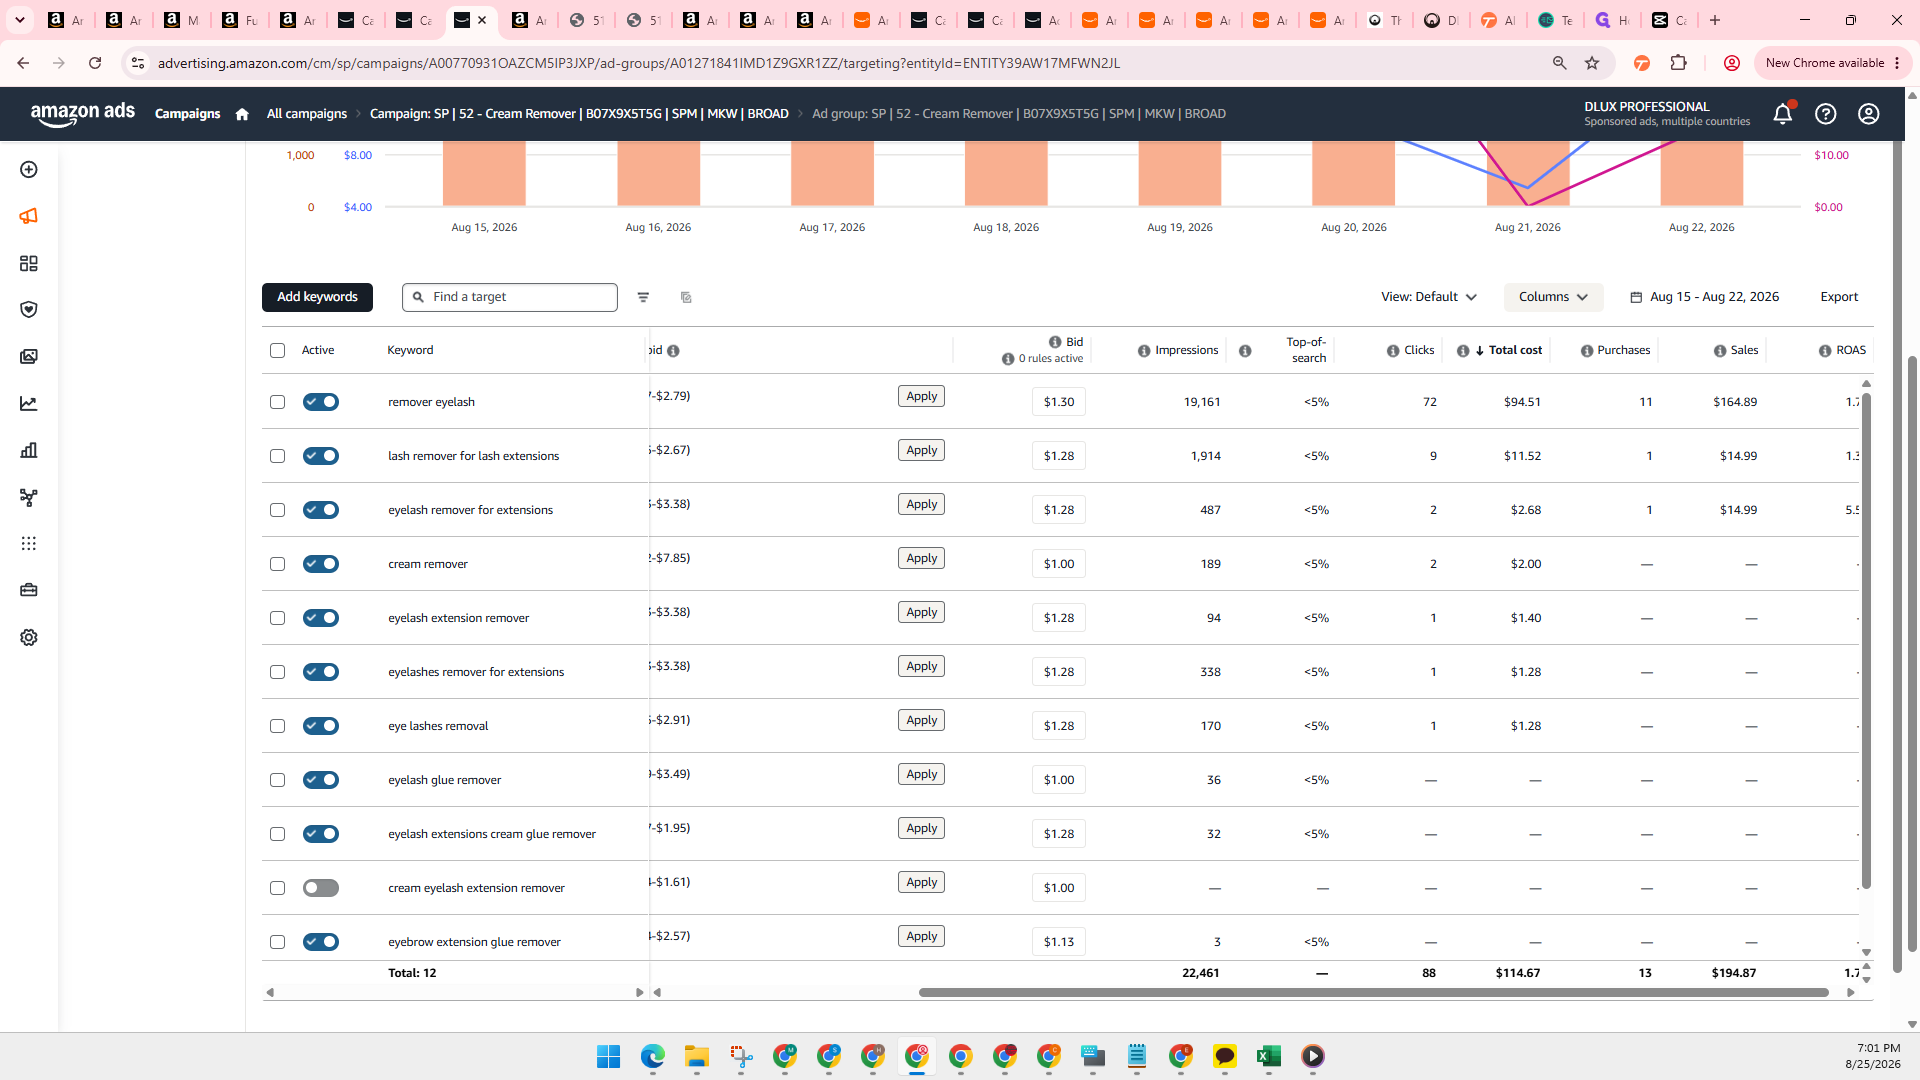1920x1080 pixels.
Task: Open File Explorer from the taskbar
Action: [x=697, y=1056]
